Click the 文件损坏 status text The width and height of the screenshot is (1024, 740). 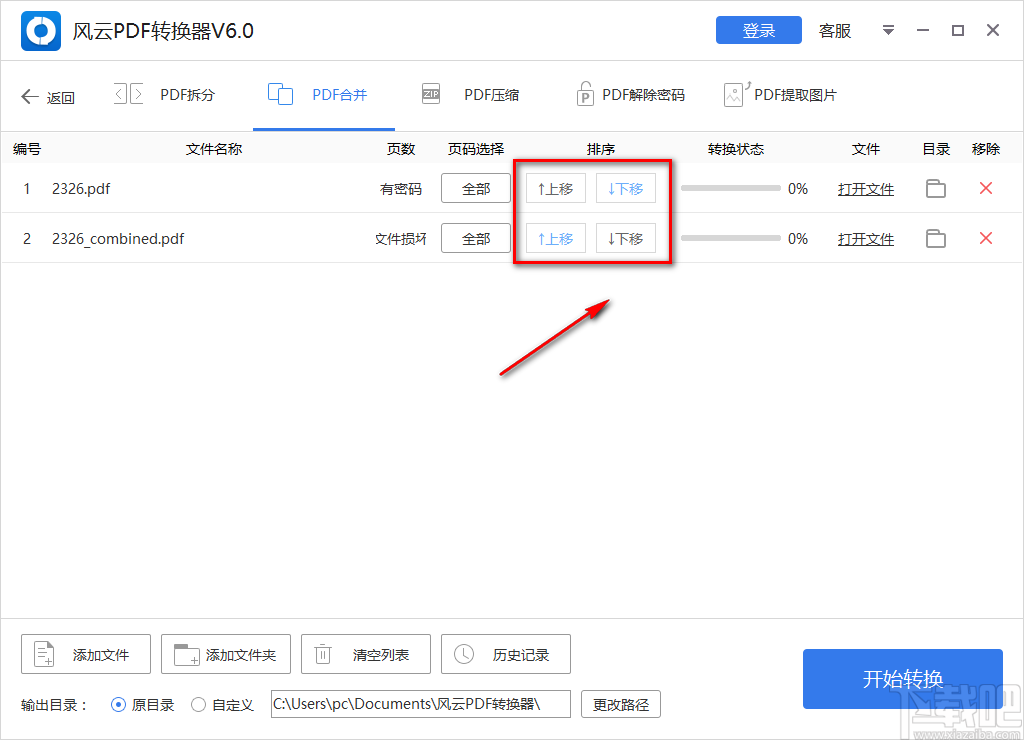point(401,239)
